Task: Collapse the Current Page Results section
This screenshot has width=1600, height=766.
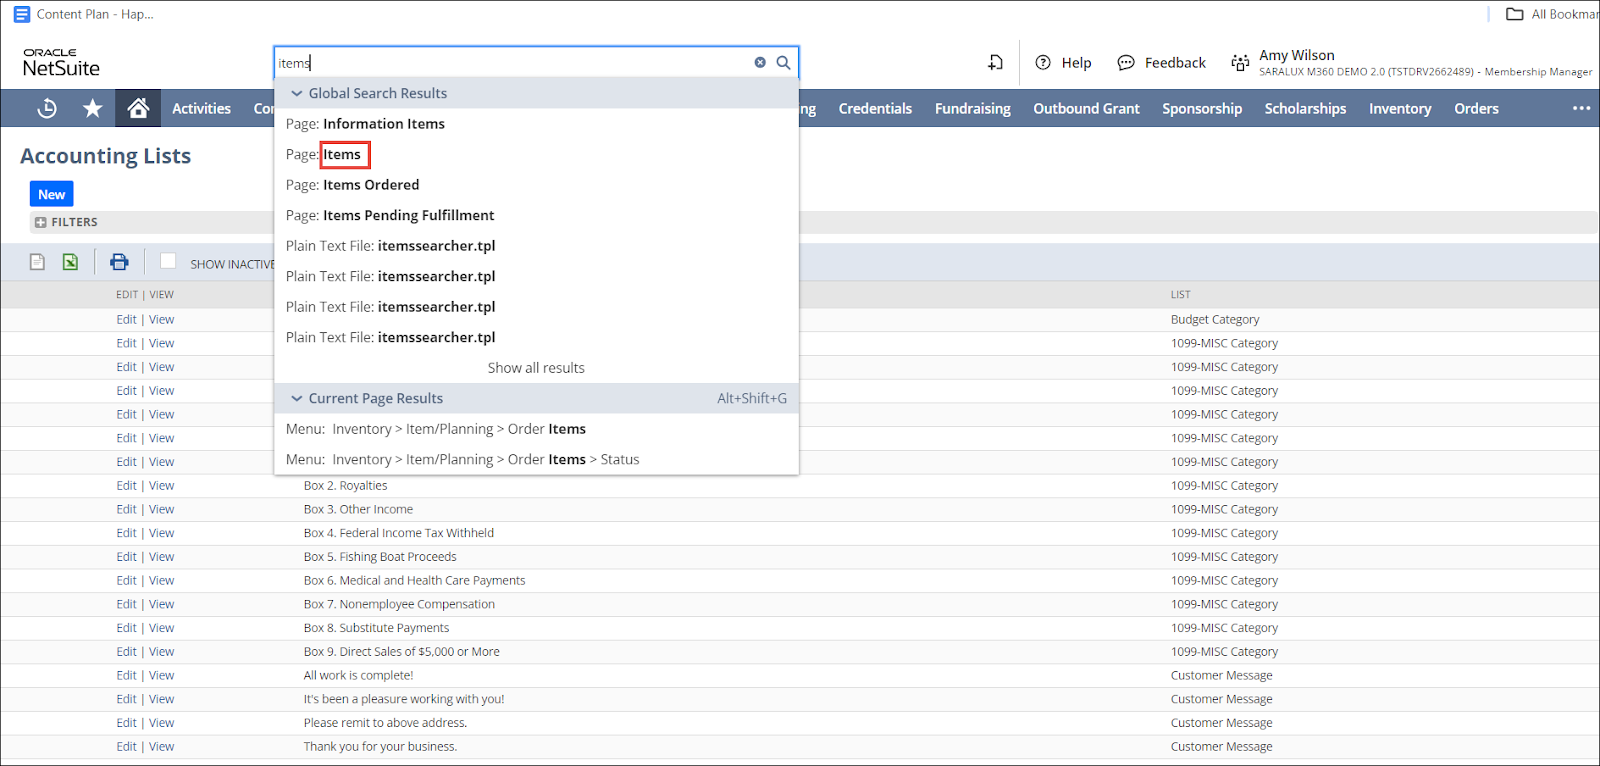Action: tap(297, 398)
